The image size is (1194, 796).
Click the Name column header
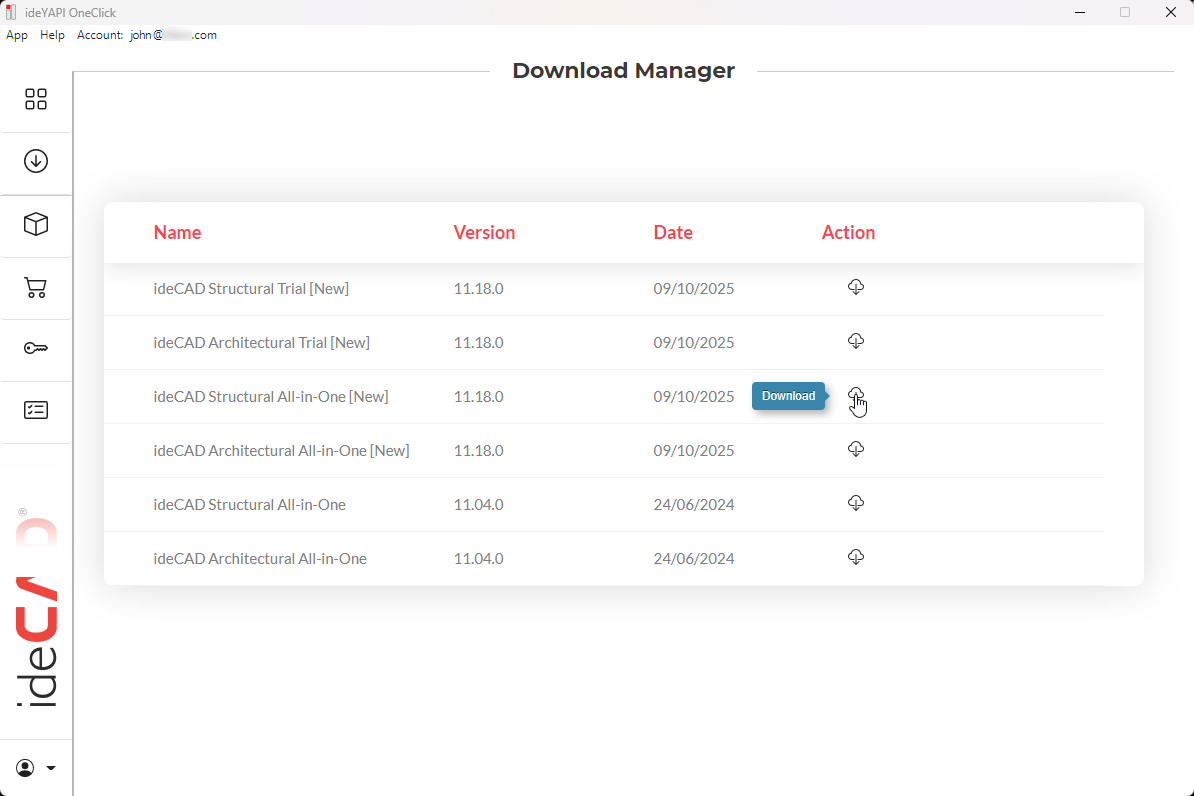coord(177,233)
